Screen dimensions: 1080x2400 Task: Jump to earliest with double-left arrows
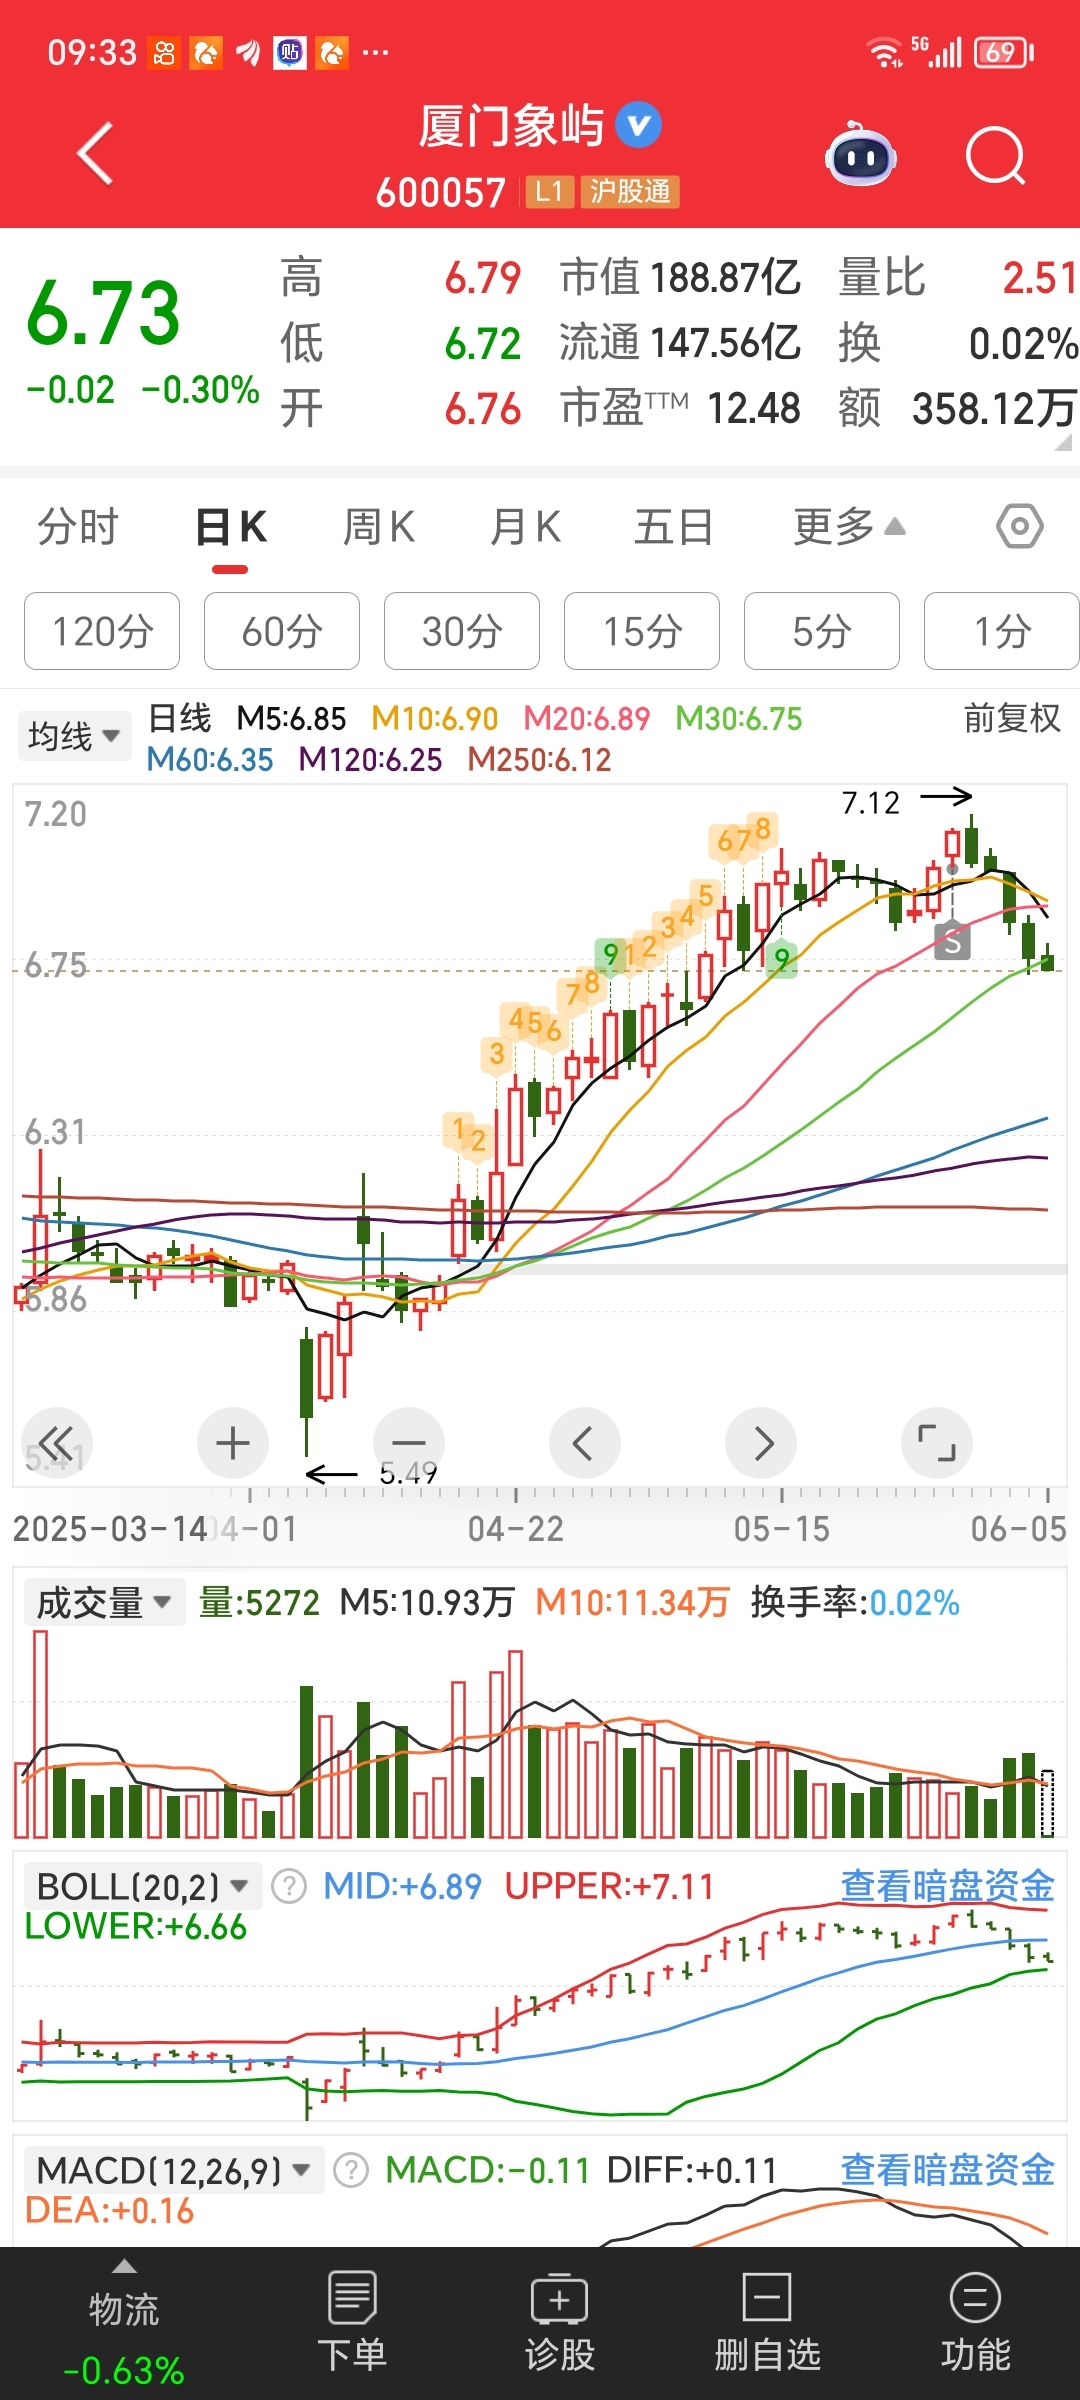click(x=56, y=1443)
